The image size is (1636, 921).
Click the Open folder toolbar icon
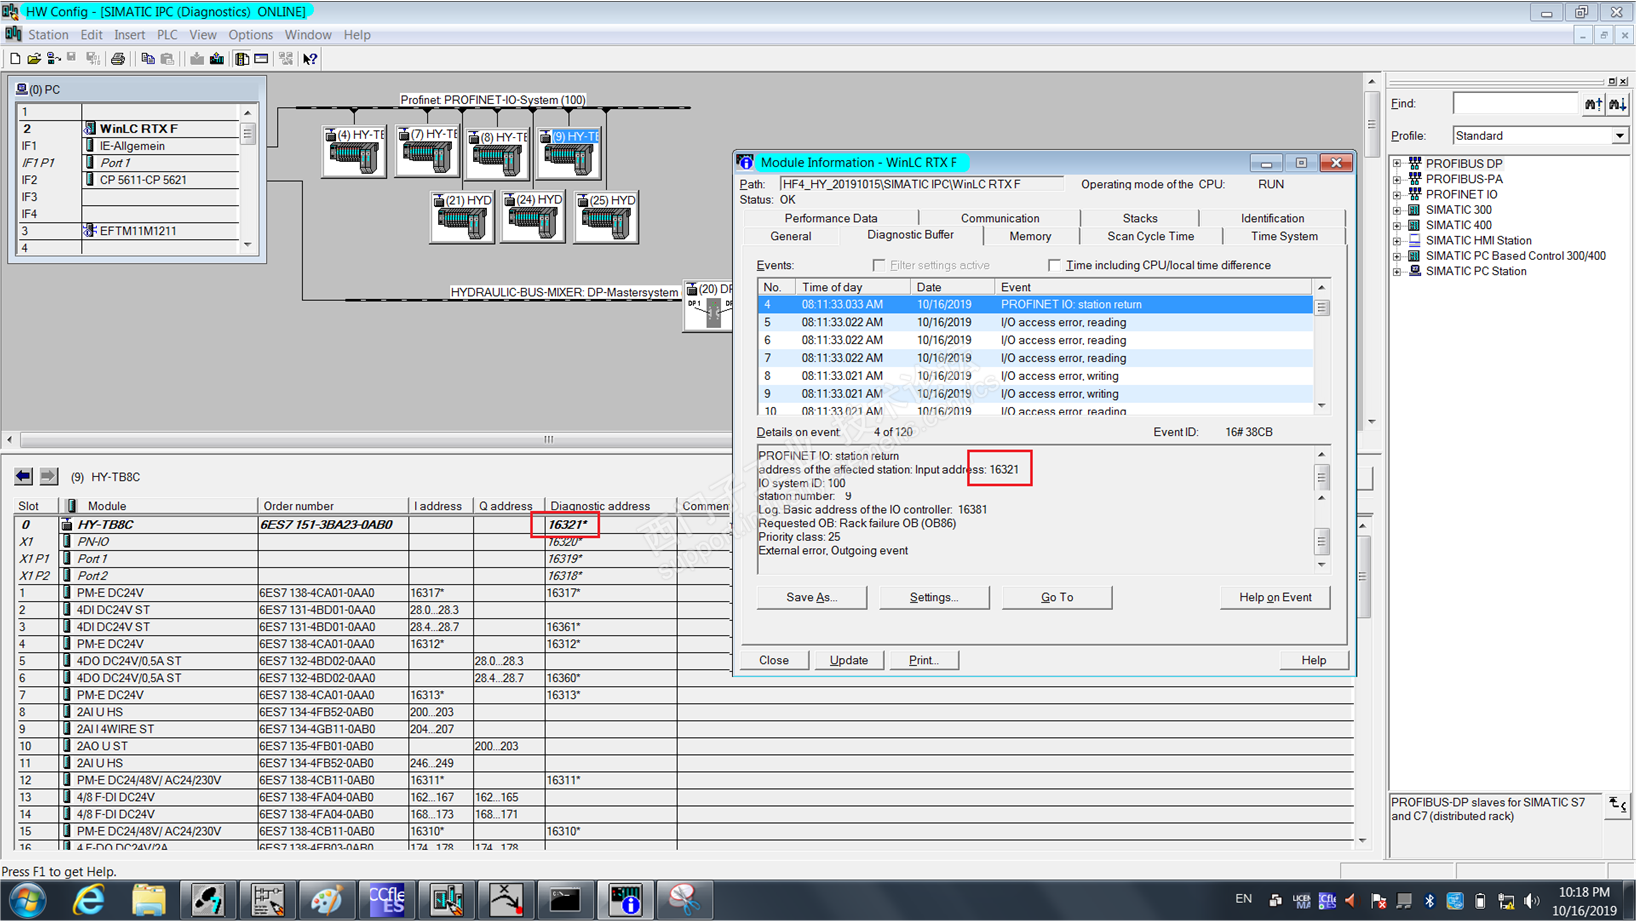(x=34, y=59)
